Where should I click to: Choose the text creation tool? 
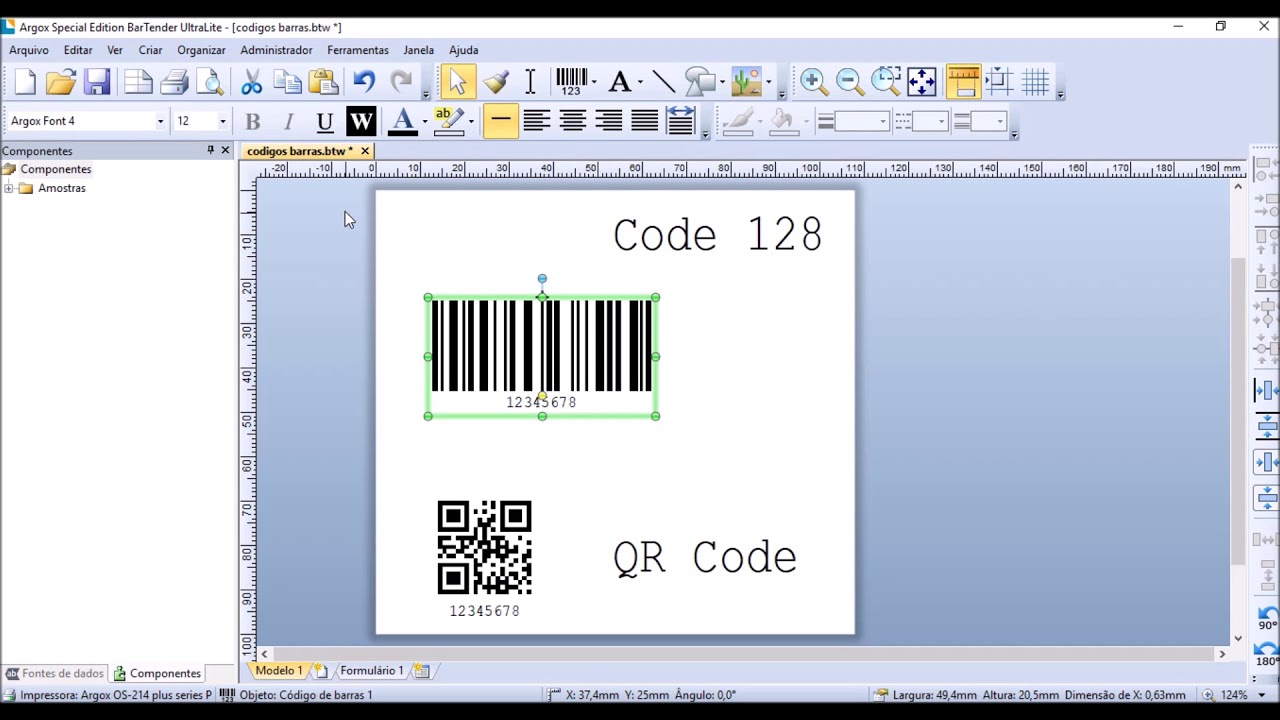[619, 82]
